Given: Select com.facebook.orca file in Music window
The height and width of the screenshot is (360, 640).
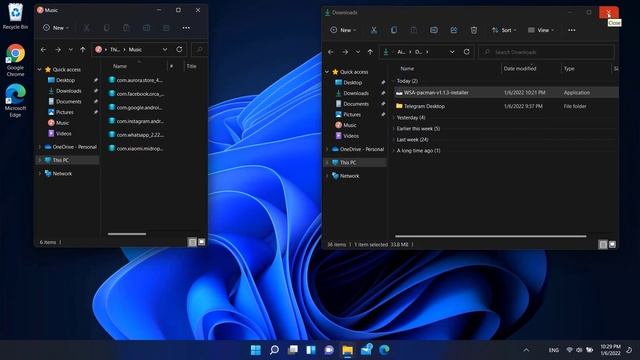Looking at the screenshot, I should pyautogui.click(x=136, y=94).
